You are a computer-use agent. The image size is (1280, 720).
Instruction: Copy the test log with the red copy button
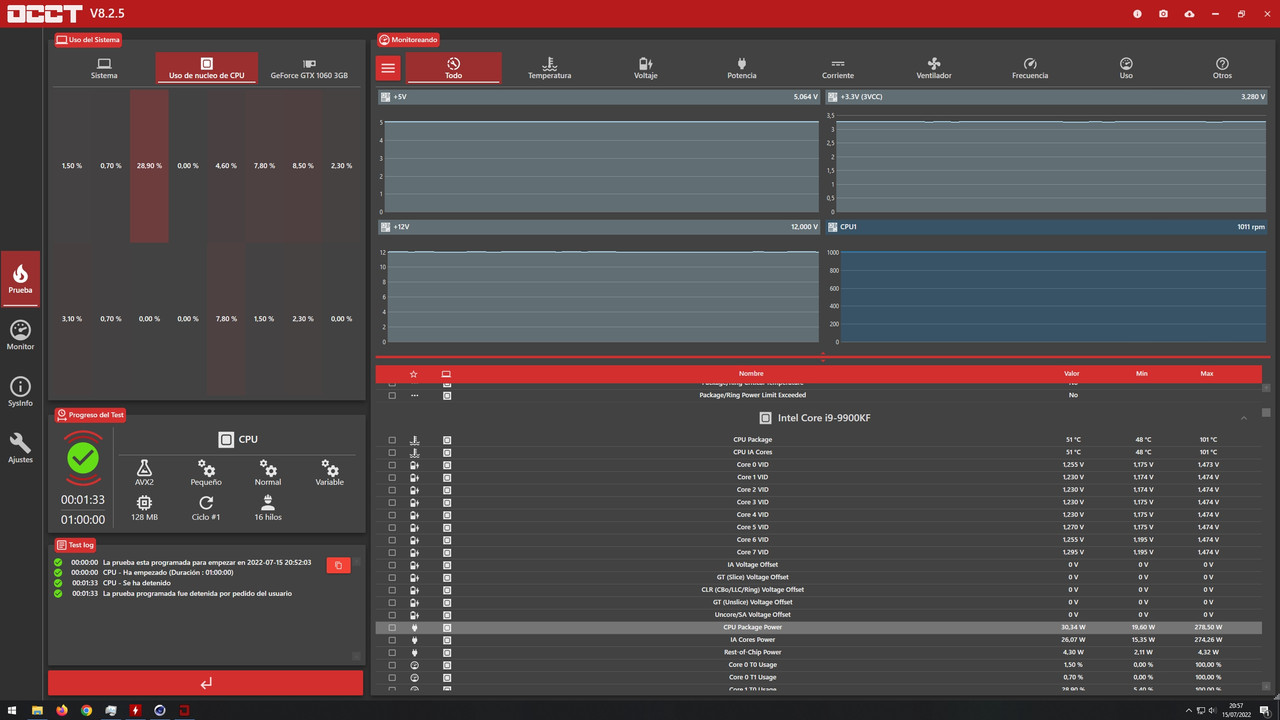338,566
